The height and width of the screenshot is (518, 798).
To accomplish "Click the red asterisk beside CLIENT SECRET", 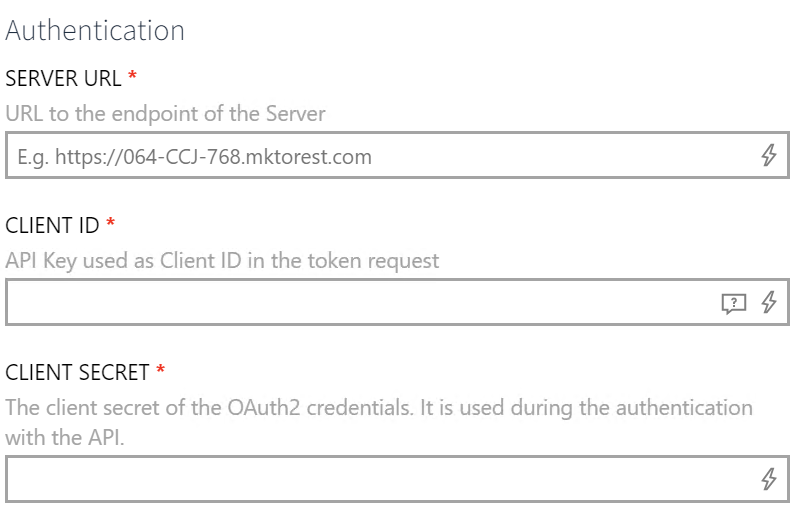I will pos(161,372).
